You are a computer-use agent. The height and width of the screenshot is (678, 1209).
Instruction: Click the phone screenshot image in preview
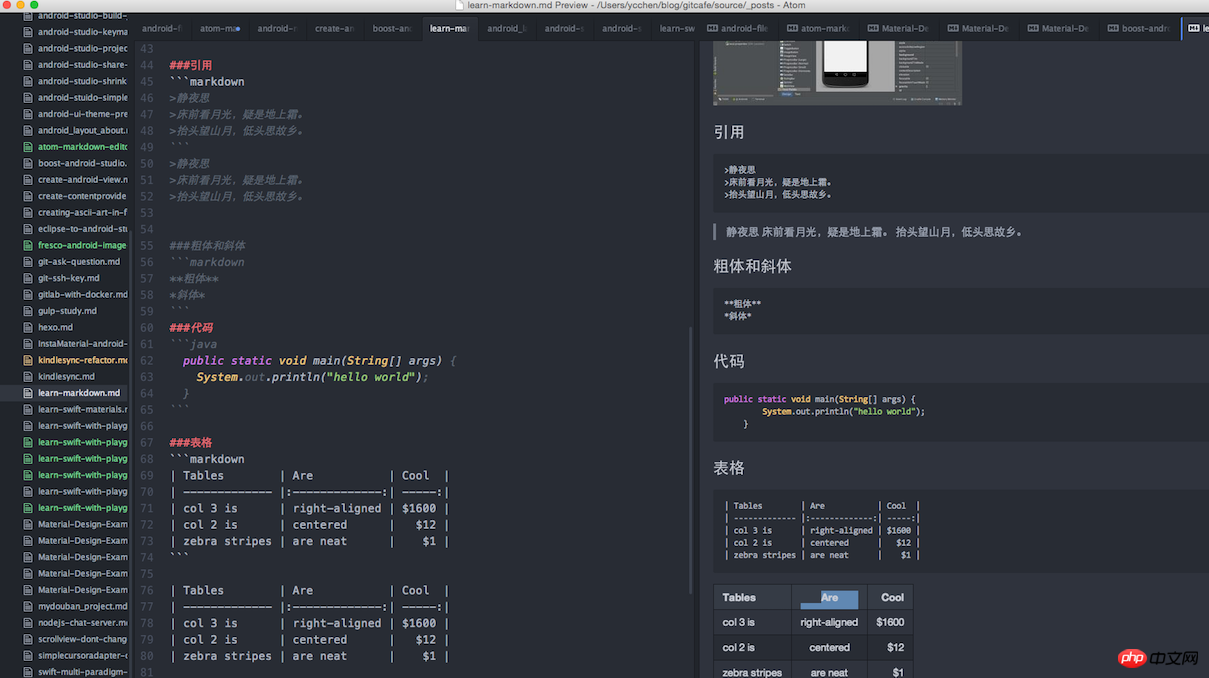coord(837,72)
